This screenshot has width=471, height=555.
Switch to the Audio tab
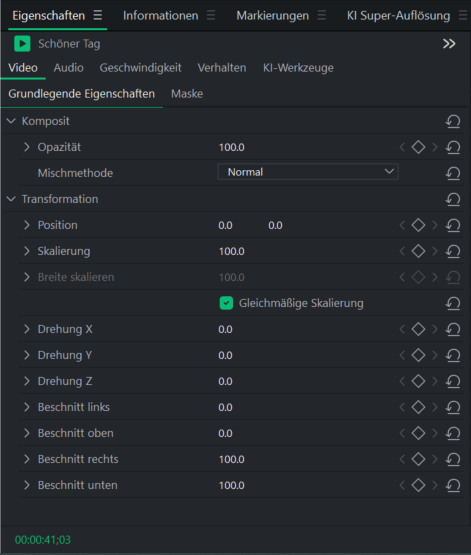coord(69,68)
